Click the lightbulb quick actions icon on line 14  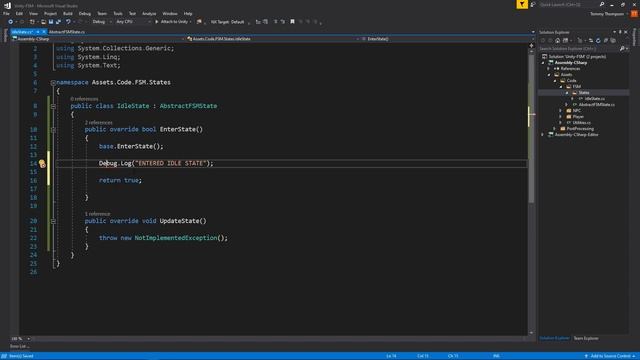point(42,164)
